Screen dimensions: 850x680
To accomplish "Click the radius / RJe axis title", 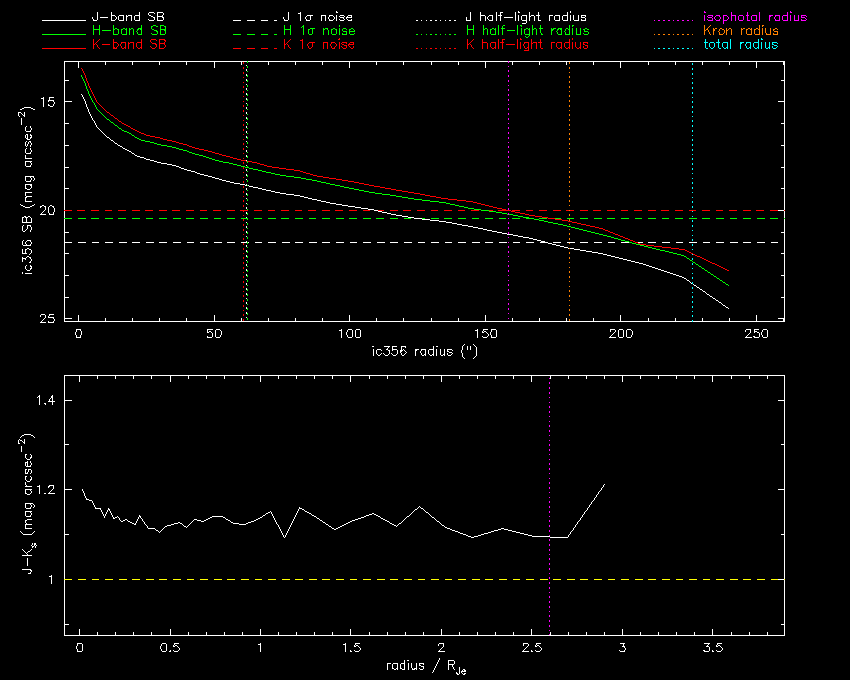I will pyautogui.click(x=424, y=667).
